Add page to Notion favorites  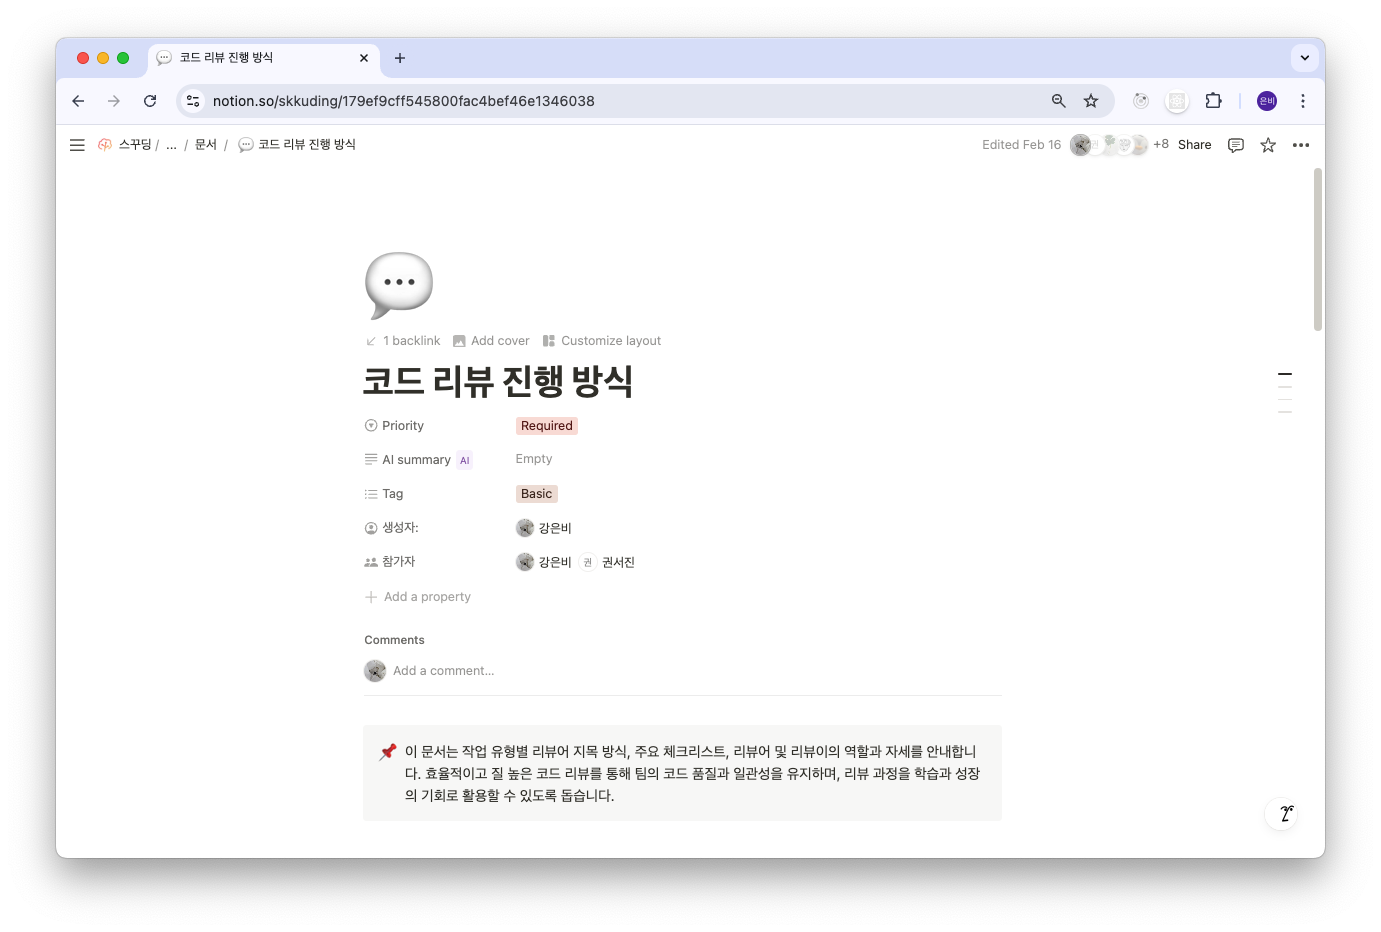[x=1268, y=145]
